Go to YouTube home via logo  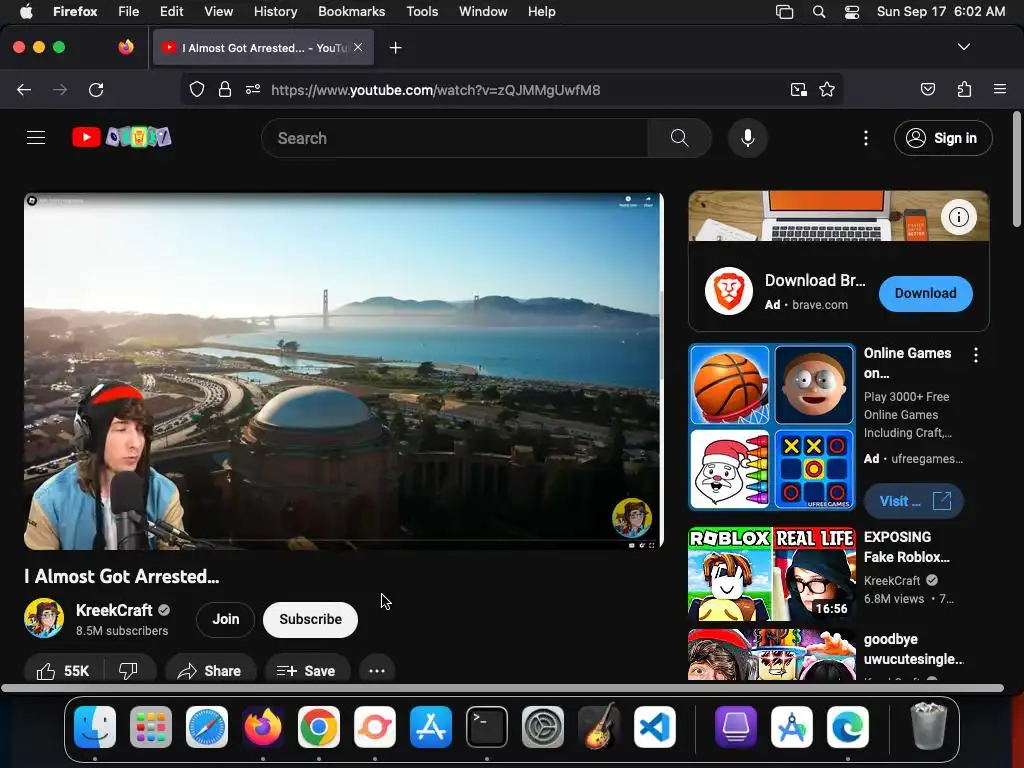[122, 137]
